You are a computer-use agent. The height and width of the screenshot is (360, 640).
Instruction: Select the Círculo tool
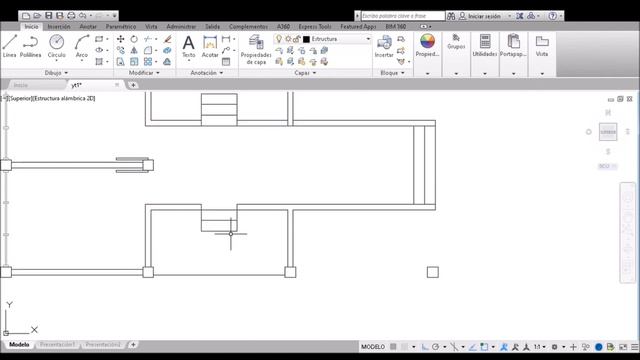pyautogui.click(x=56, y=46)
